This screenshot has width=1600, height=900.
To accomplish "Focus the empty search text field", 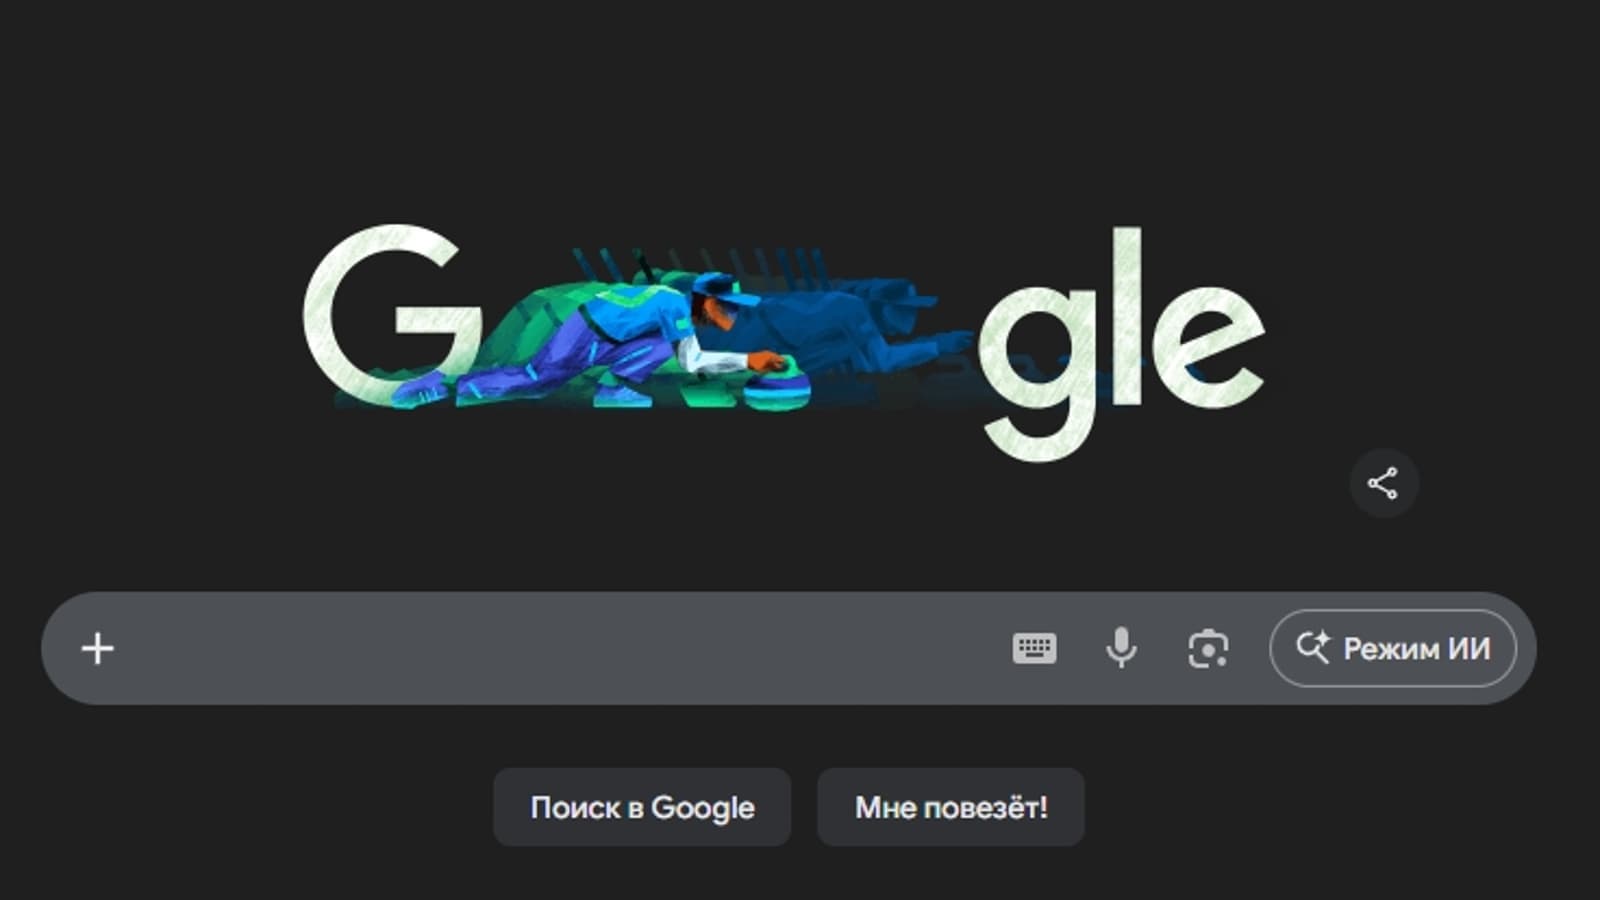I will (x=560, y=648).
